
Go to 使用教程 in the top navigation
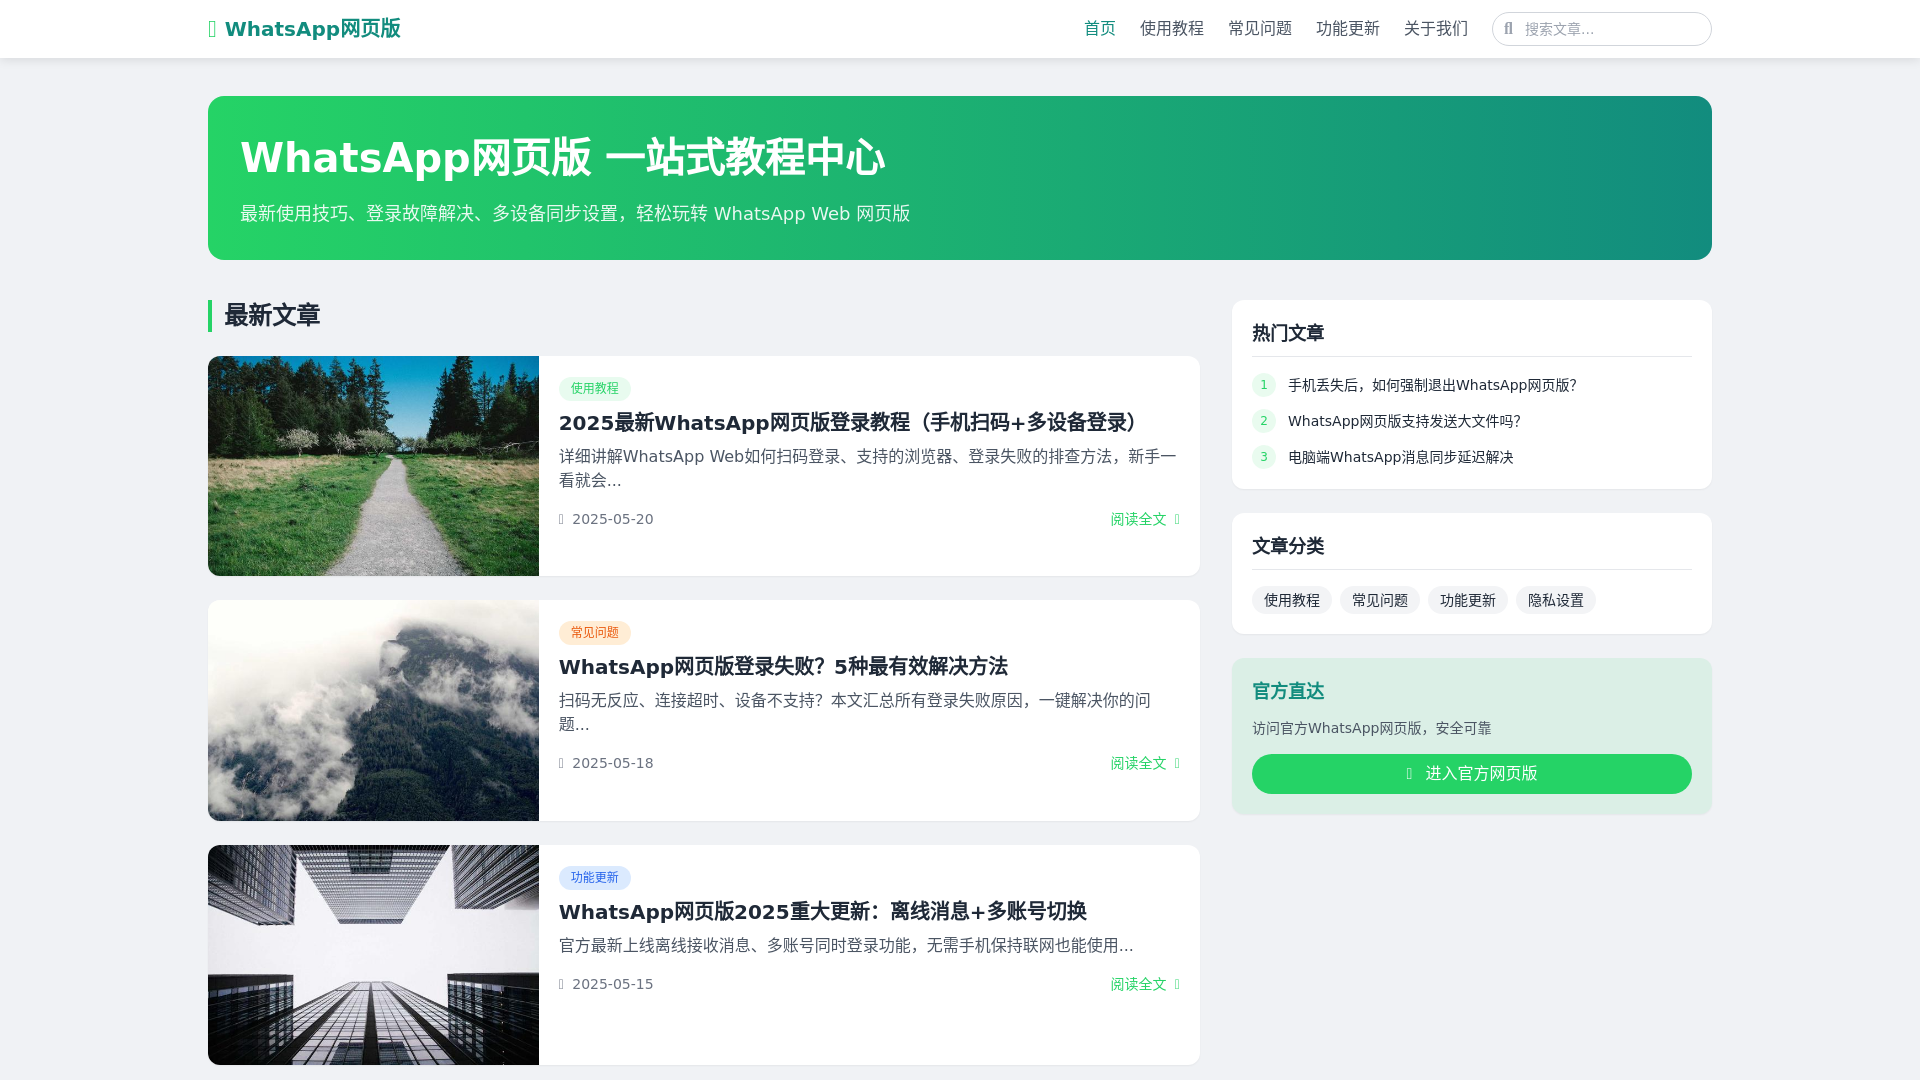(1171, 29)
